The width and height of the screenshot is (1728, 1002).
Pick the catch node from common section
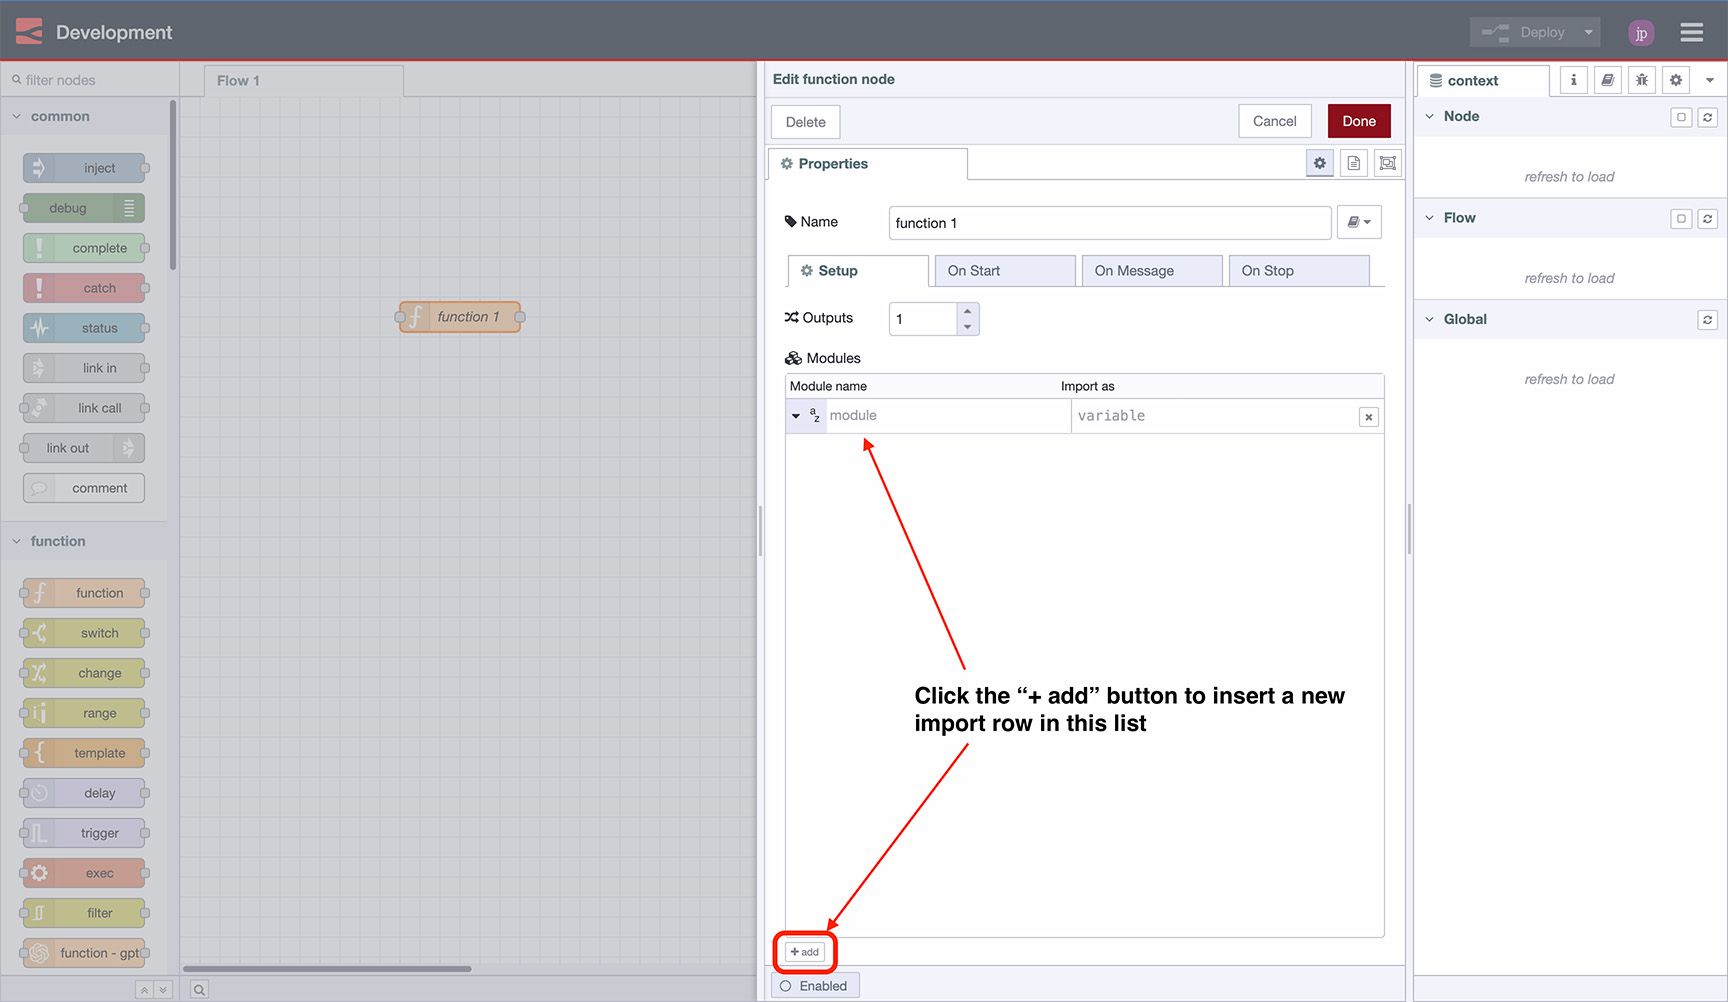[85, 287]
